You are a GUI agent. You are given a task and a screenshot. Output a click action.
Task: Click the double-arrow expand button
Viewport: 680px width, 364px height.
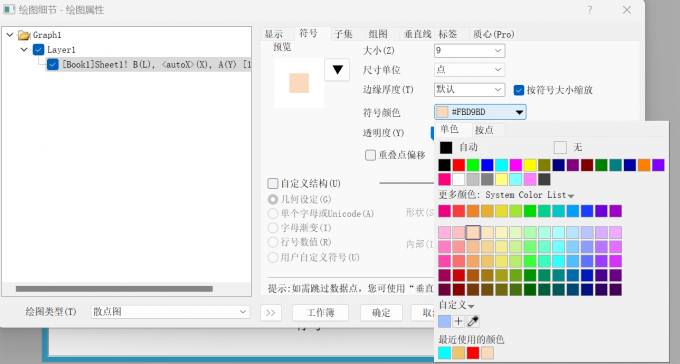(x=271, y=313)
